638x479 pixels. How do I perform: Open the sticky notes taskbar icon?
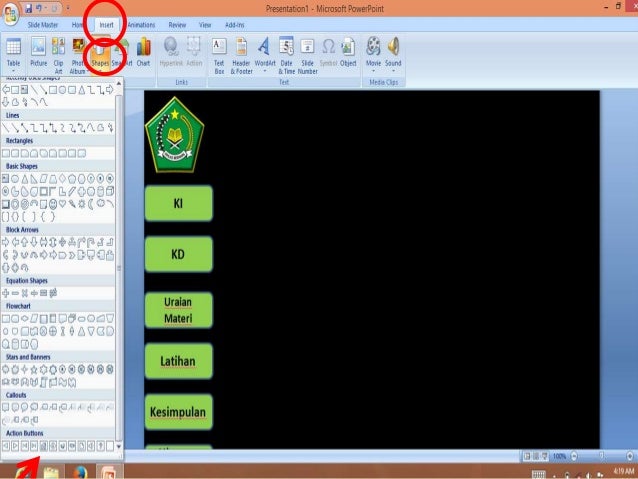click(x=51, y=472)
